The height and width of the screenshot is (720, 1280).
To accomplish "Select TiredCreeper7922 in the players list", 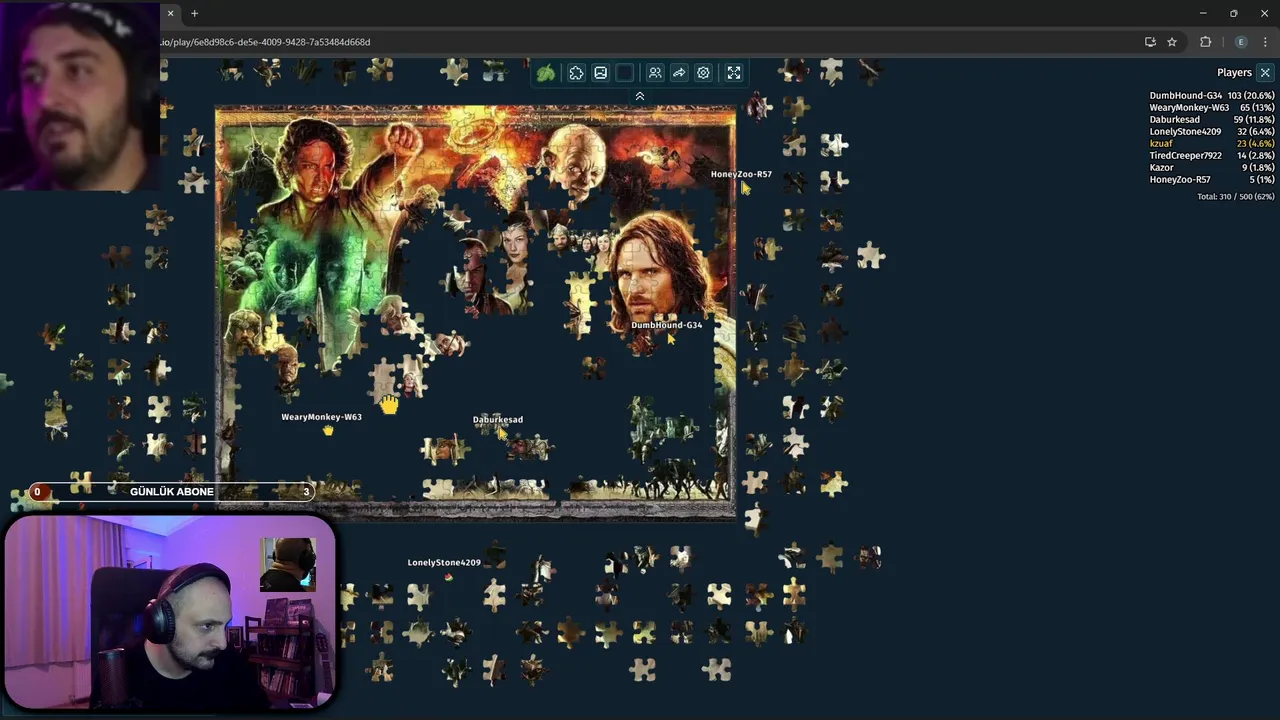I will [1212, 156].
